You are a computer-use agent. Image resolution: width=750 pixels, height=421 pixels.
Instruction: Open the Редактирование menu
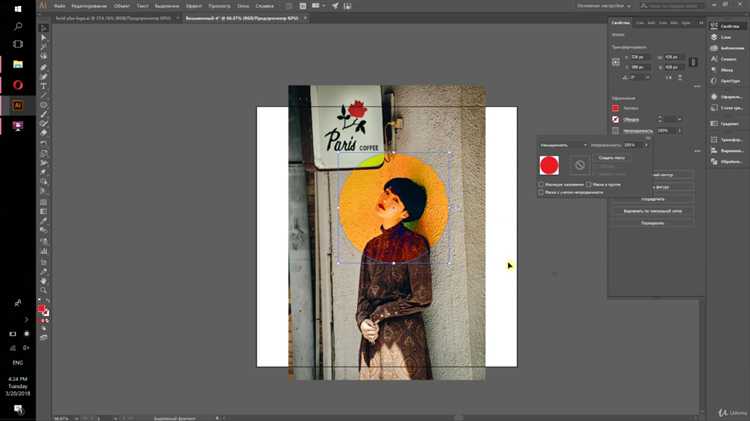pyautogui.click(x=89, y=6)
